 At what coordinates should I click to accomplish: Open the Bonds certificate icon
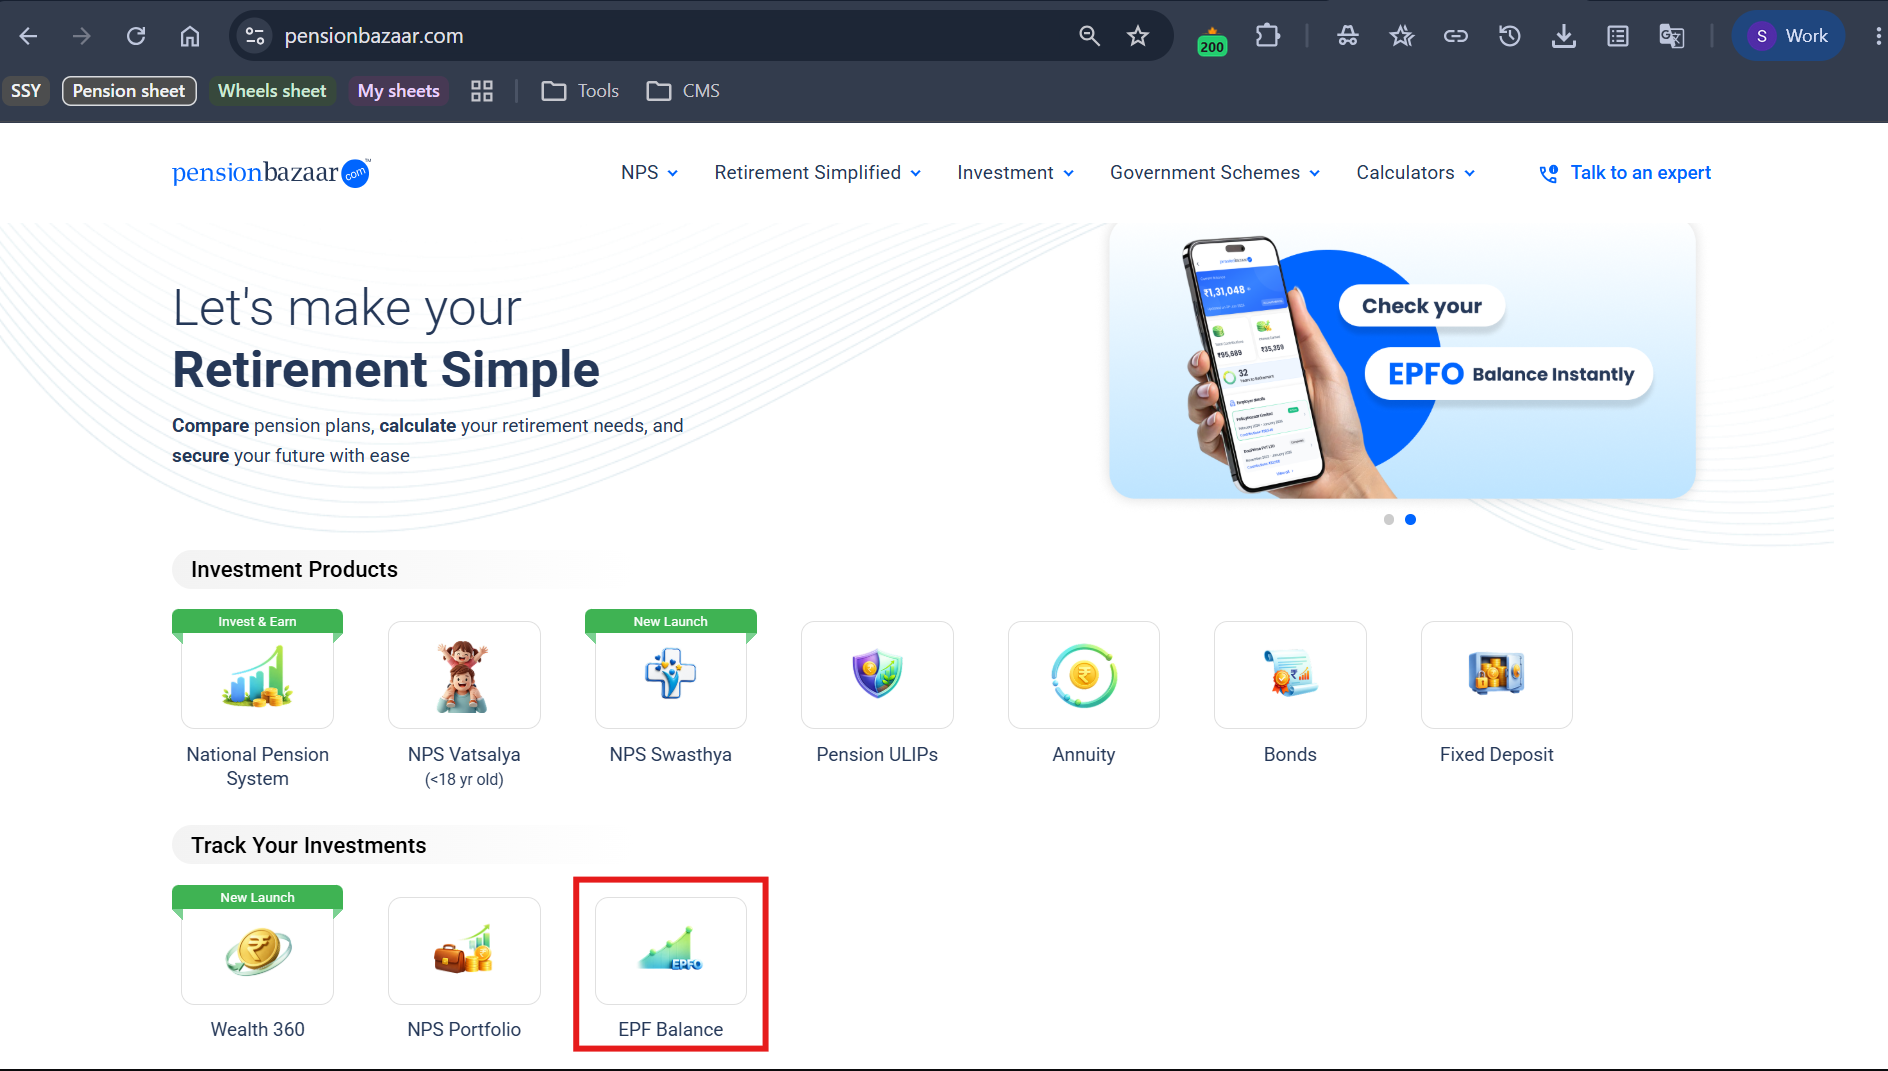(x=1290, y=675)
